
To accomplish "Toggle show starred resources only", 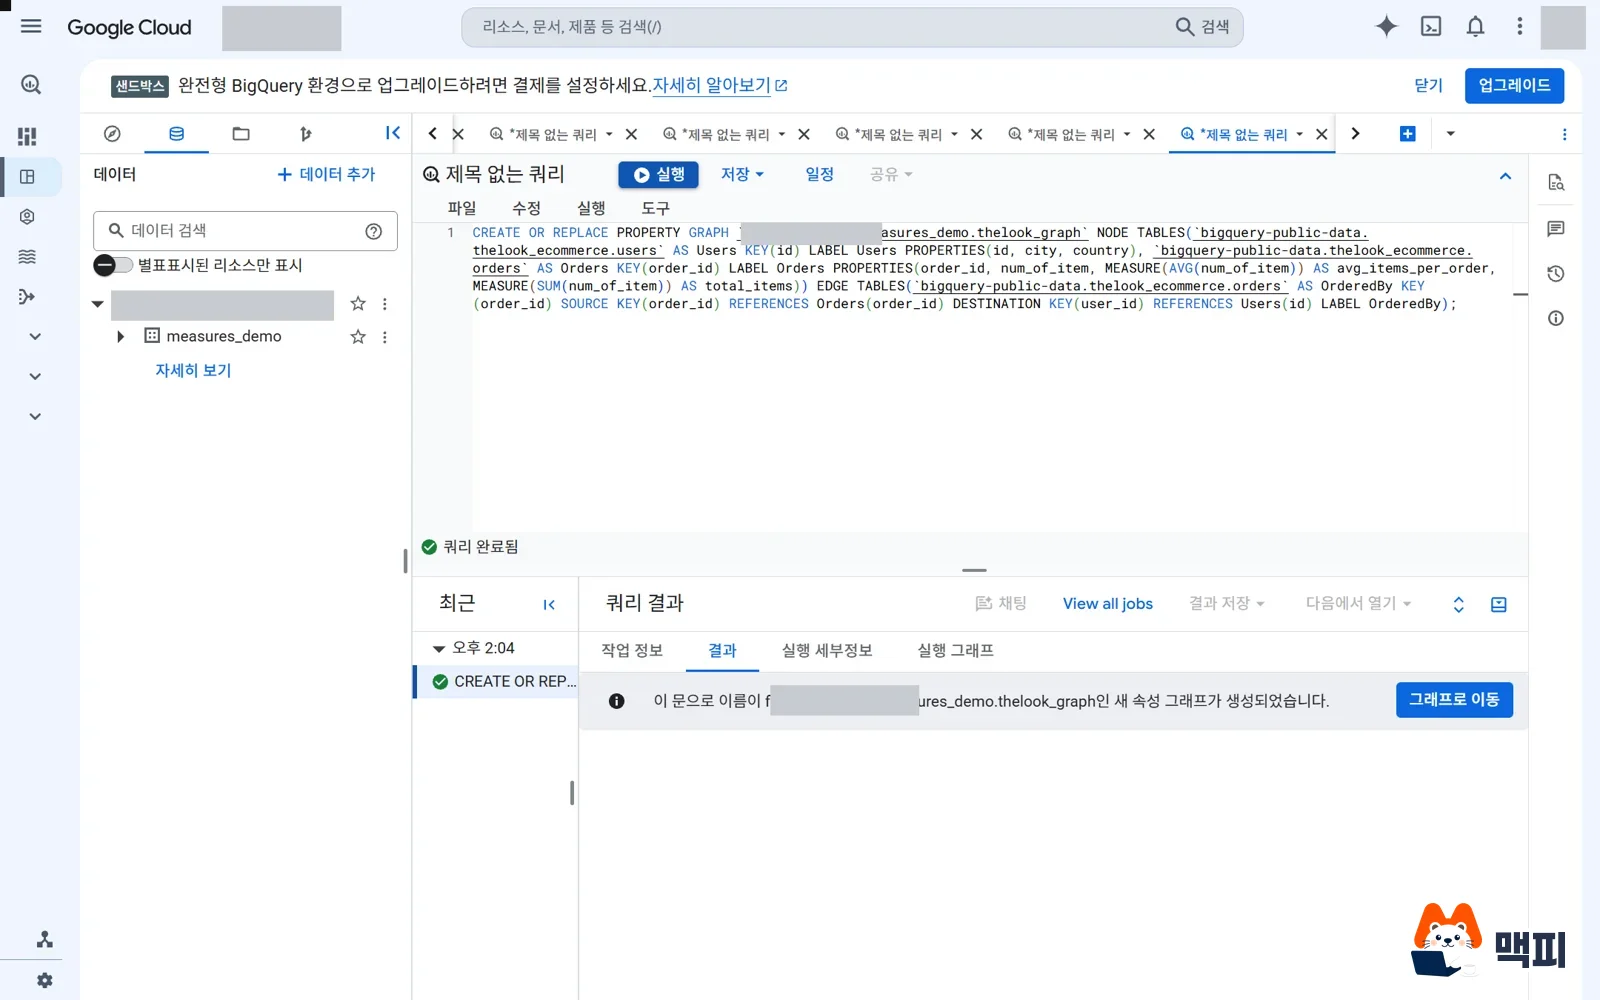I will (113, 265).
